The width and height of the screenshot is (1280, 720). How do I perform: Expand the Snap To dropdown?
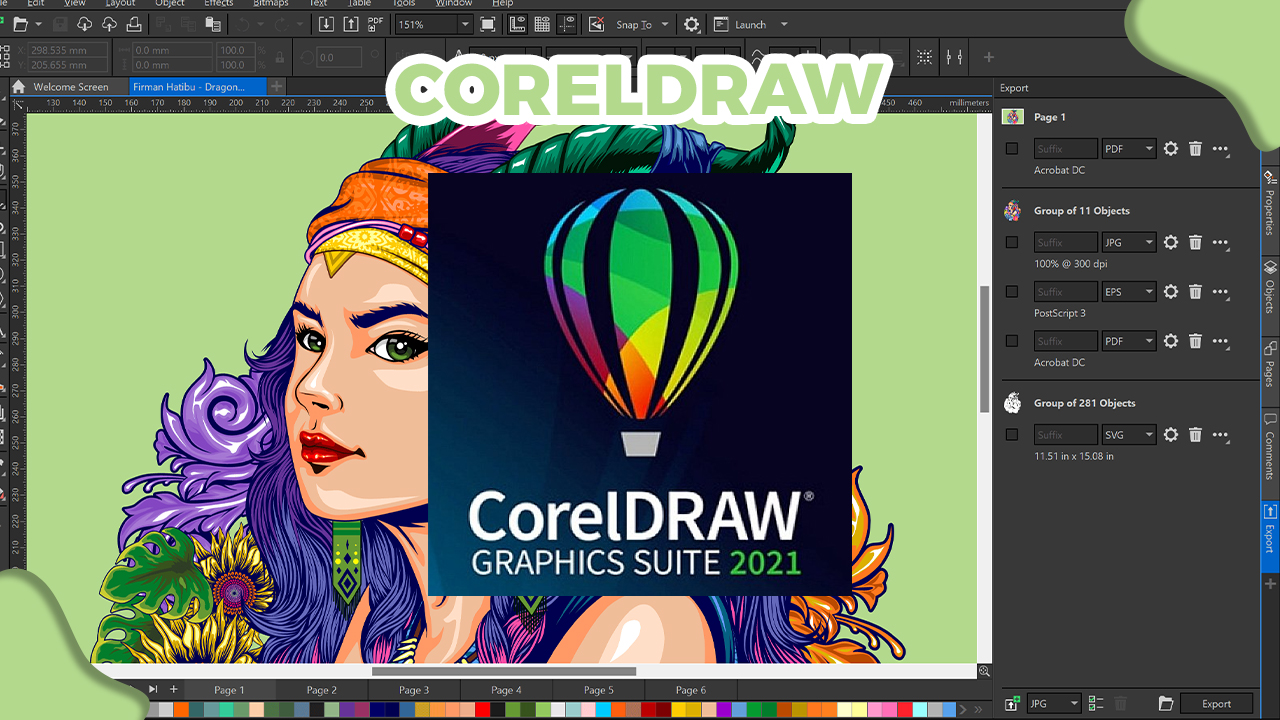point(665,24)
